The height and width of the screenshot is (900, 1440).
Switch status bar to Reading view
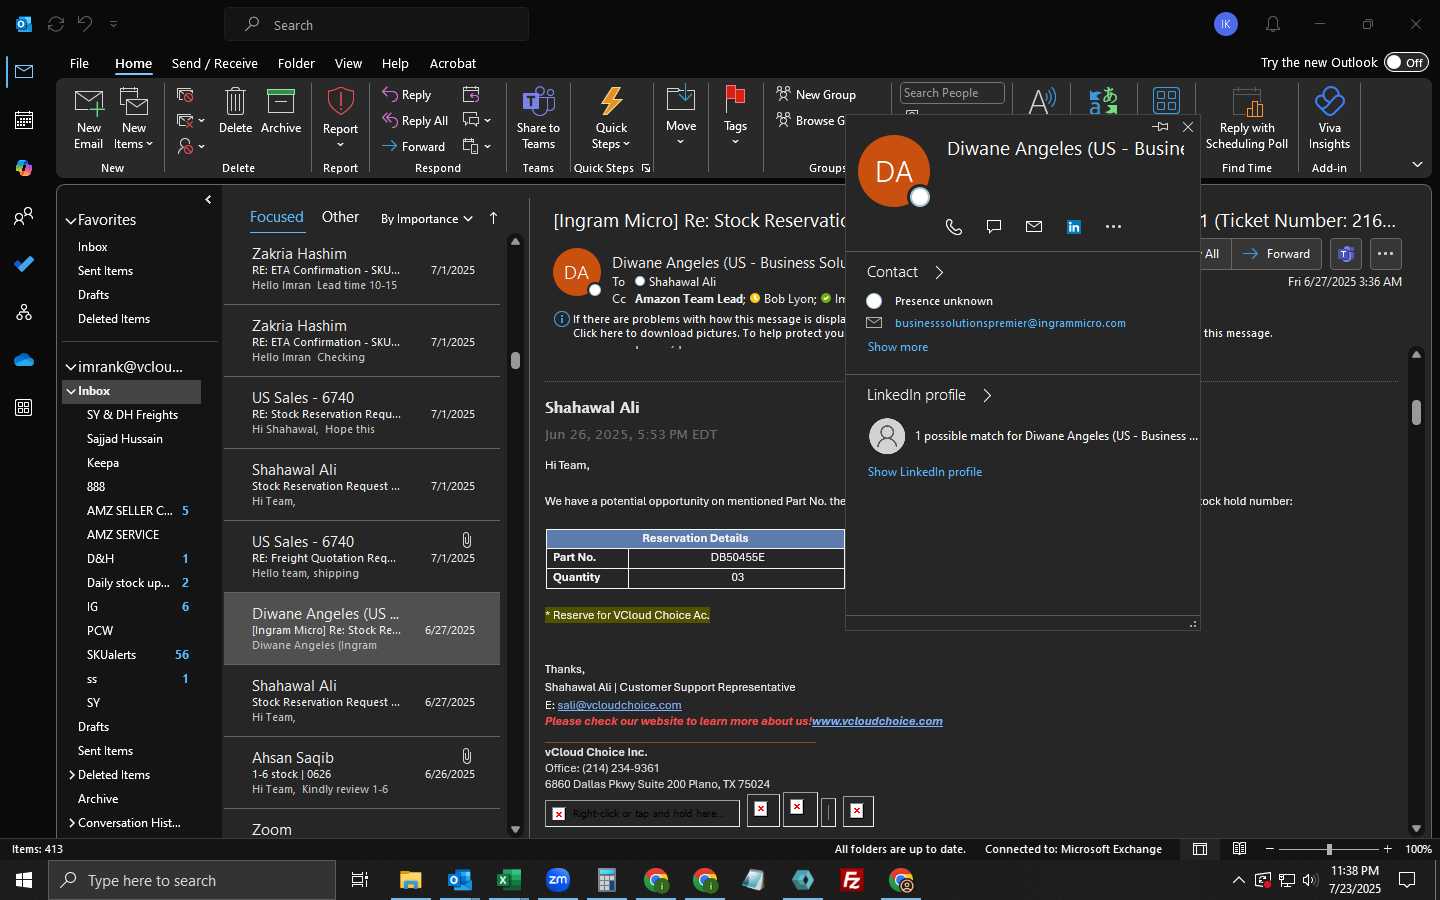[x=1239, y=849]
